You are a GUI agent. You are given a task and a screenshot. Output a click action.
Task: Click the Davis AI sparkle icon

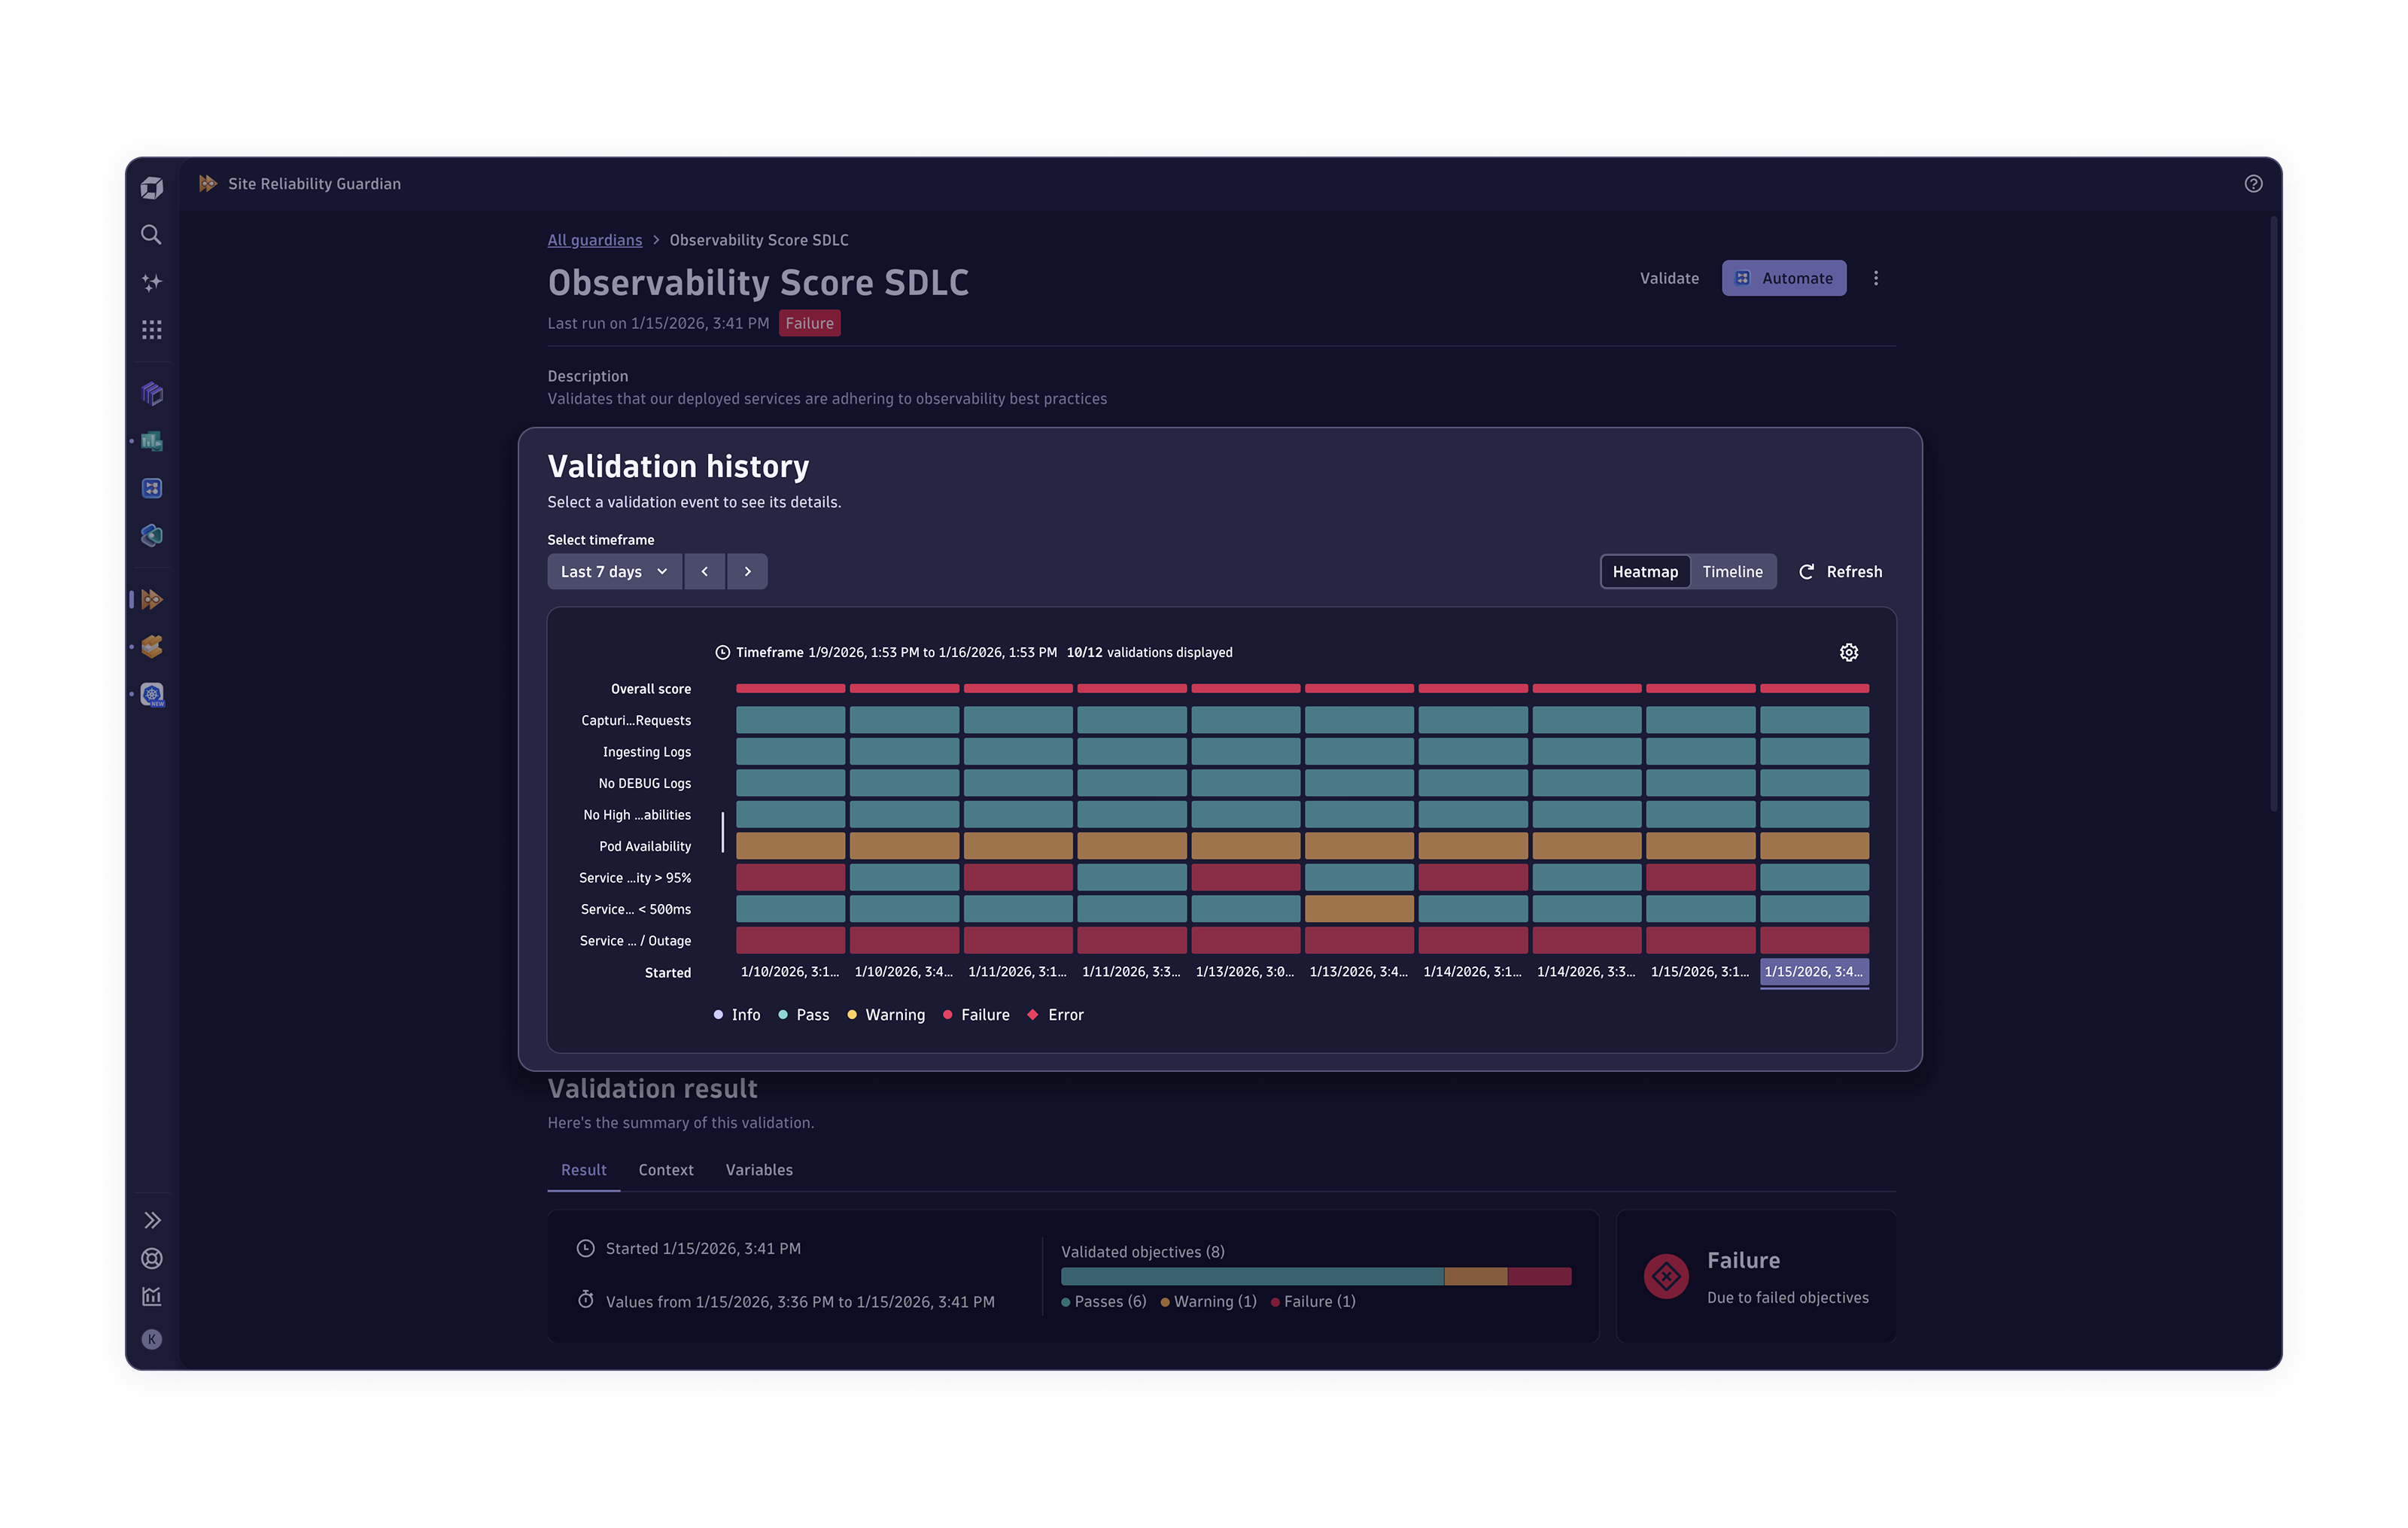[151, 283]
